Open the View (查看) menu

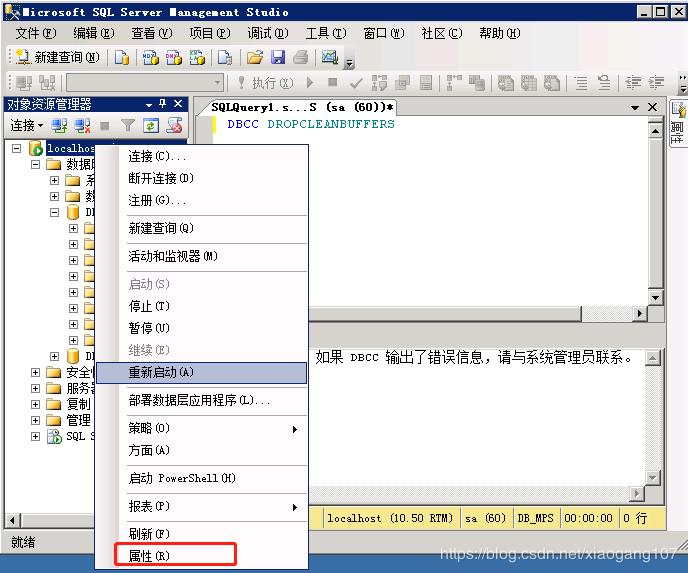(151, 33)
